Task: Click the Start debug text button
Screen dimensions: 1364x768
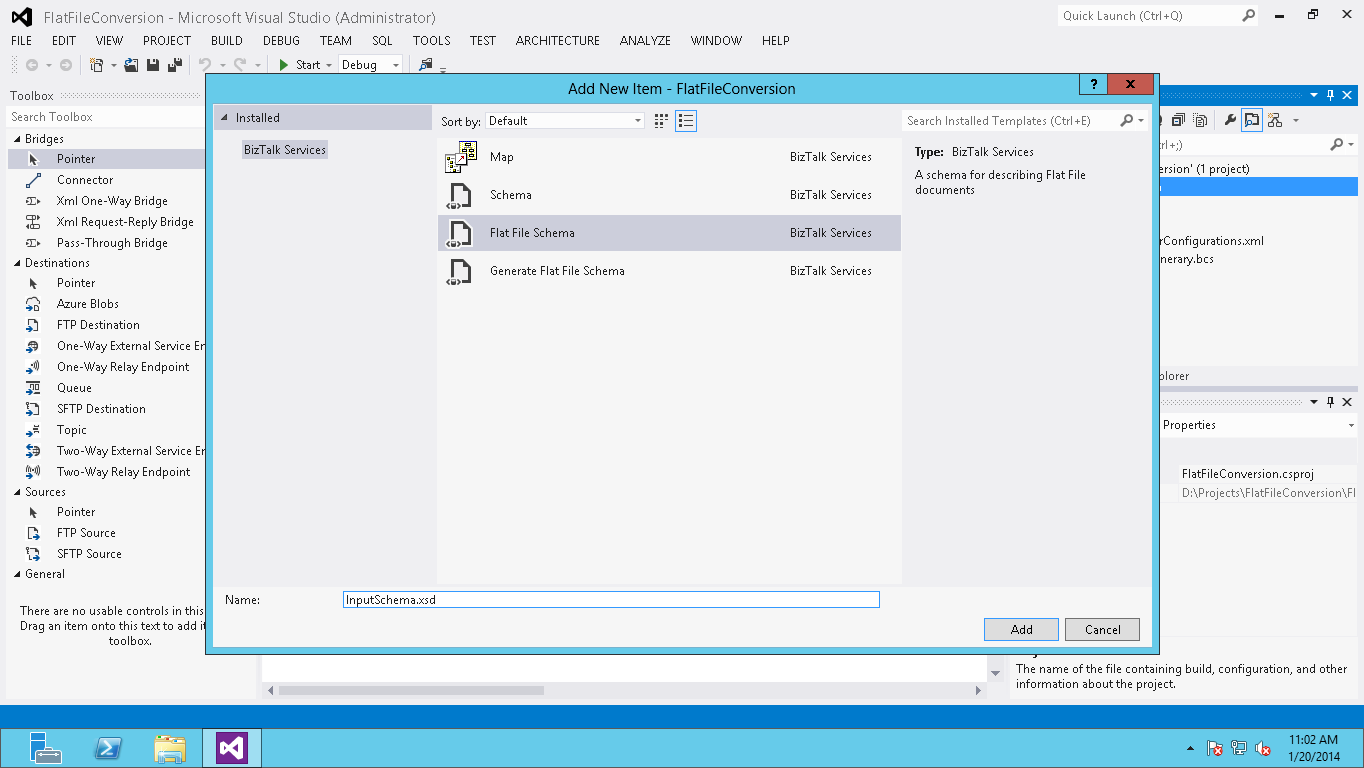Action: [308, 65]
